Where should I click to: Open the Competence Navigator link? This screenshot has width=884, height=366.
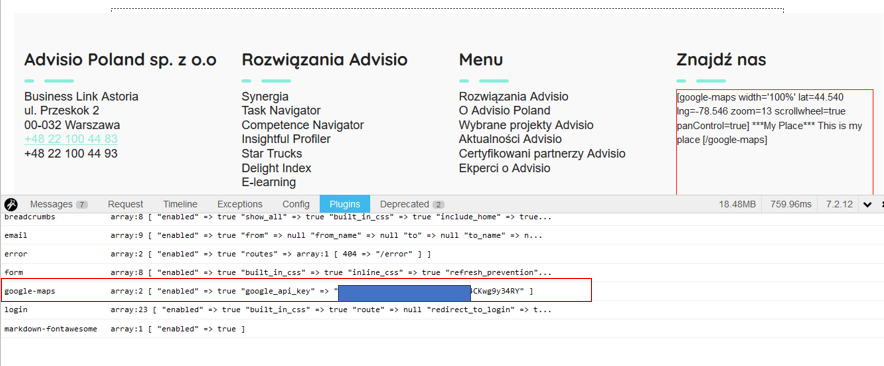[303, 125]
